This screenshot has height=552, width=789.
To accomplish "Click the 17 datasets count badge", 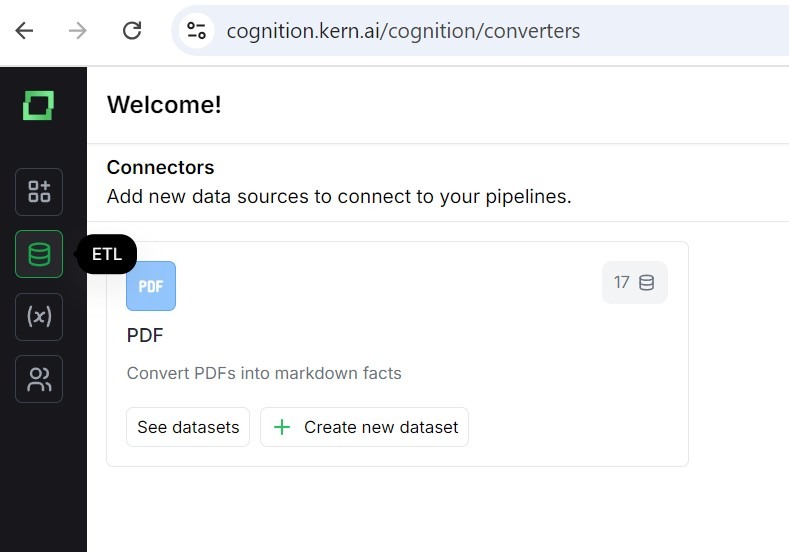I will click(x=634, y=283).
